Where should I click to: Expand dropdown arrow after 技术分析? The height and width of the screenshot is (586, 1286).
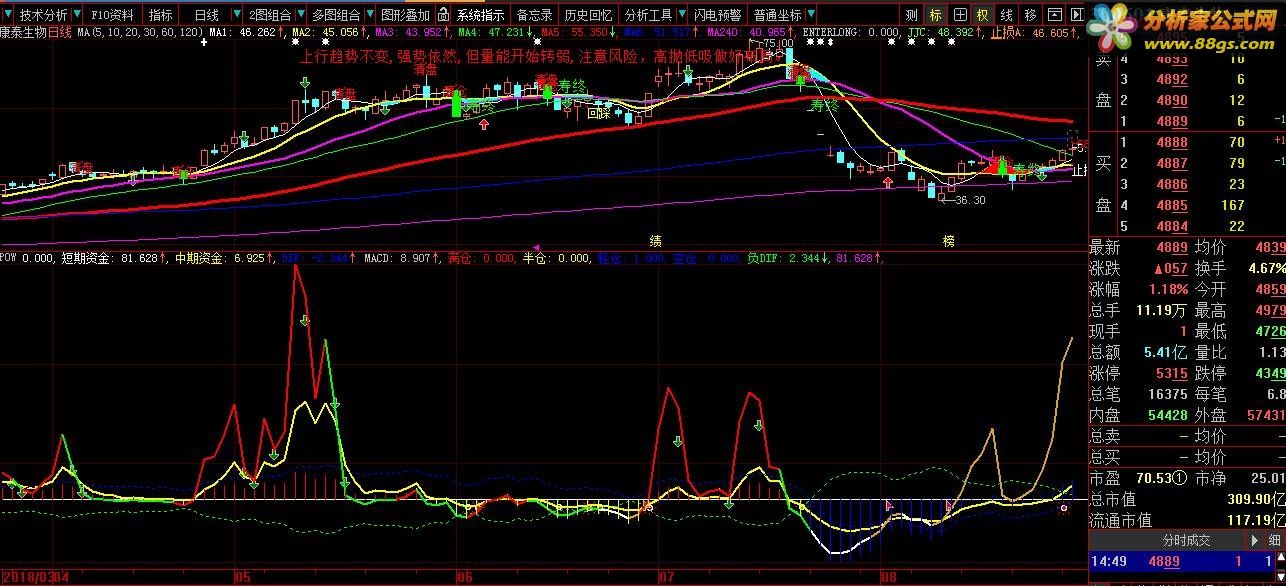point(78,15)
